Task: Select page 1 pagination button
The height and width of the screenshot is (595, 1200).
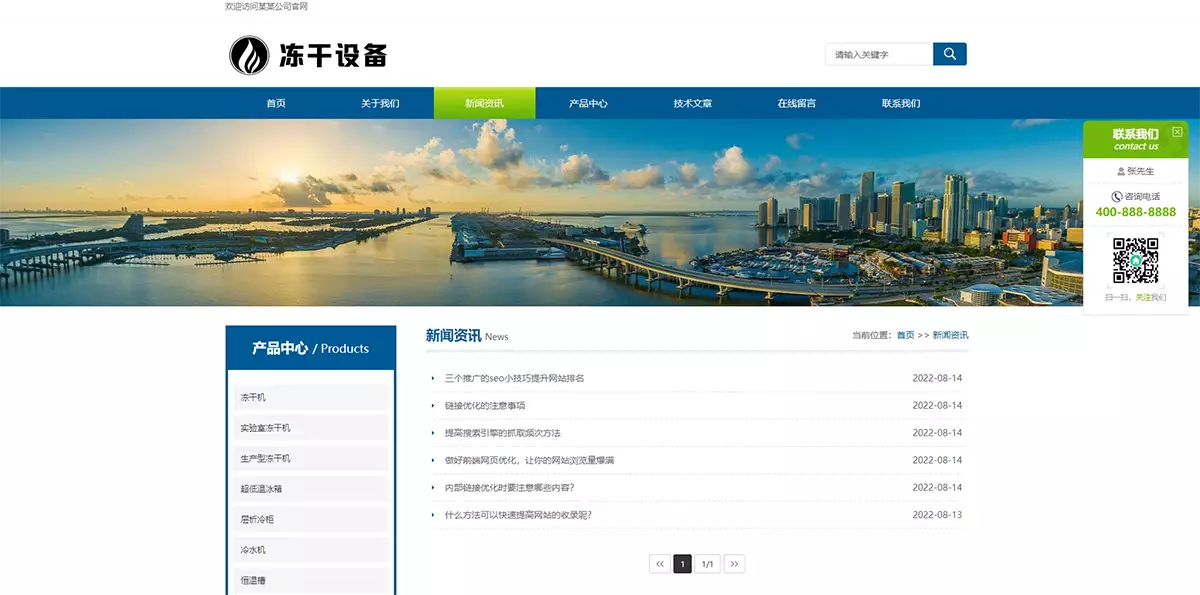Action: tap(682, 564)
